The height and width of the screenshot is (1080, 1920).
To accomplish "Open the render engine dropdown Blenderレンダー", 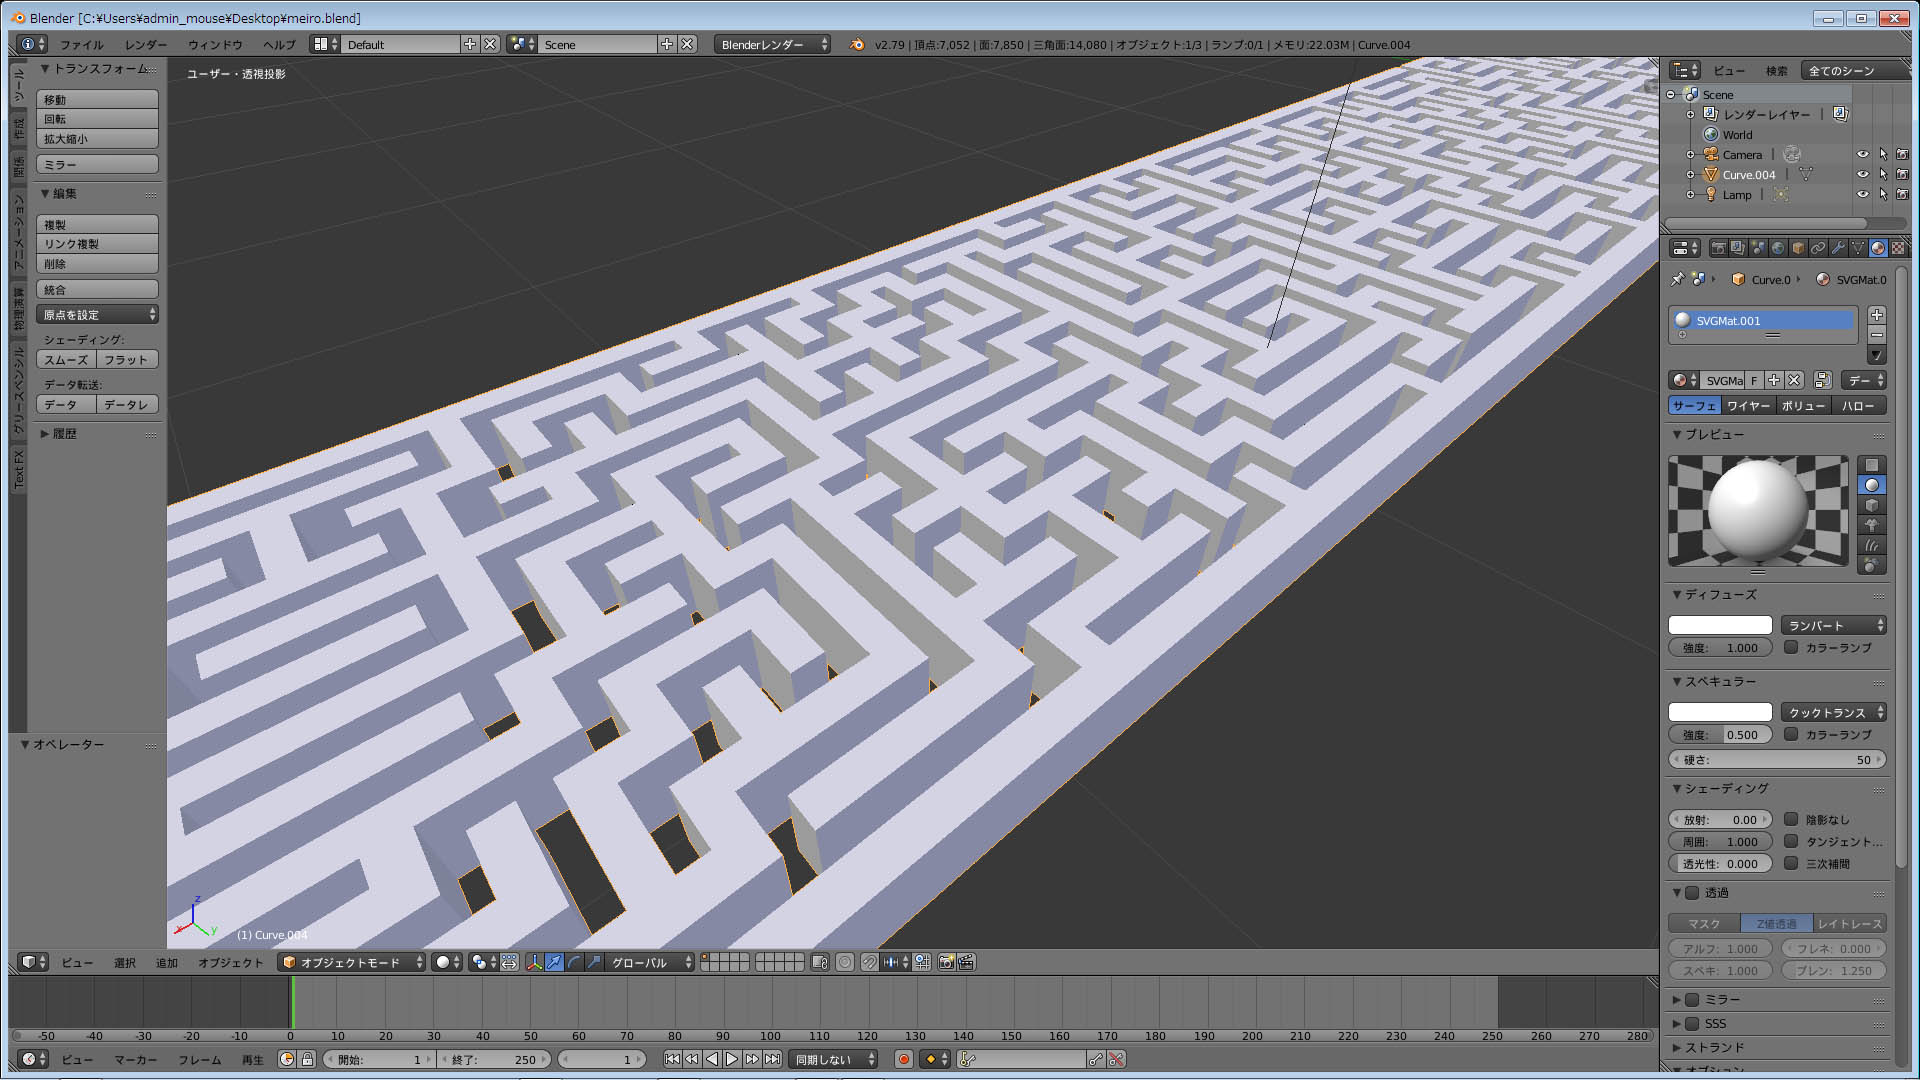I will (x=773, y=44).
